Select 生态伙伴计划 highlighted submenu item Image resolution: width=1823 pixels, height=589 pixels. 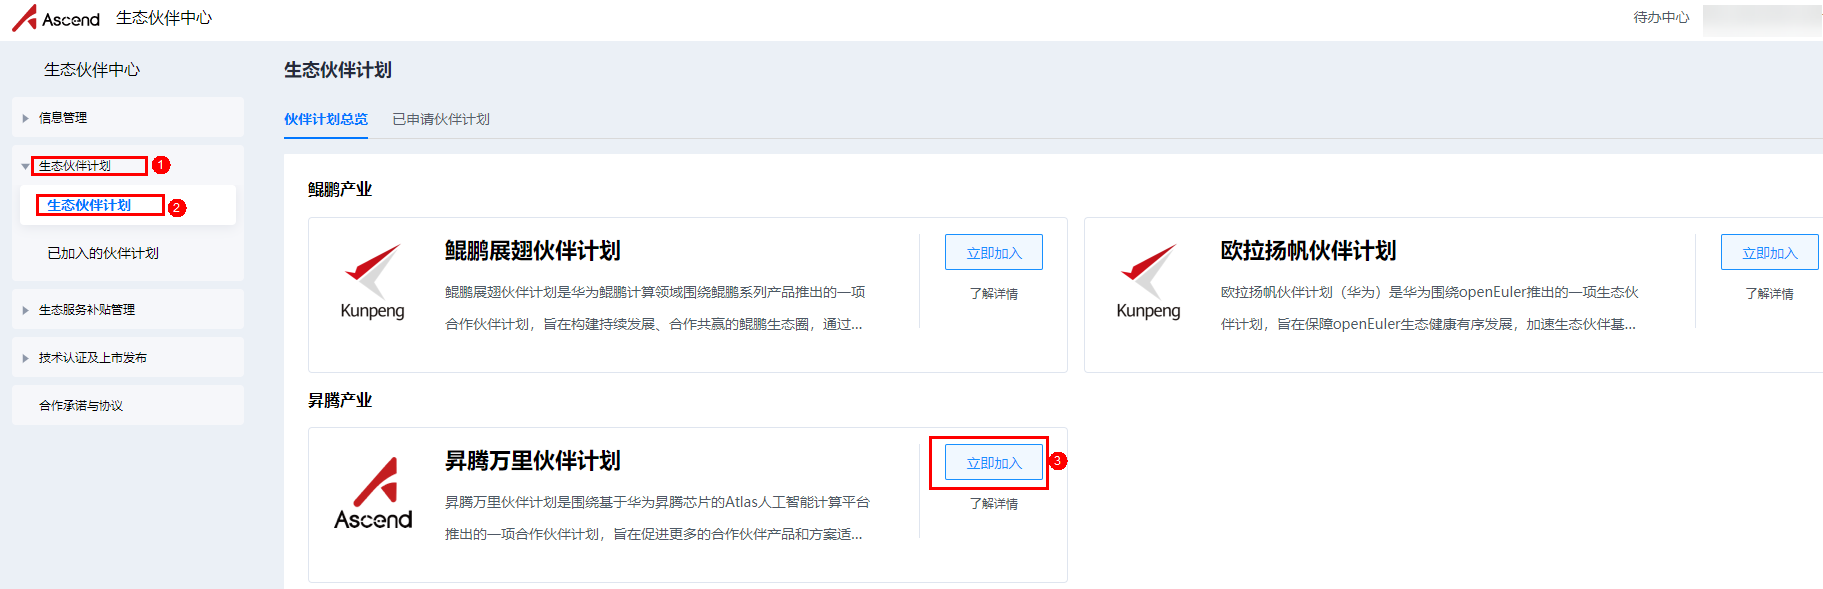(128, 205)
